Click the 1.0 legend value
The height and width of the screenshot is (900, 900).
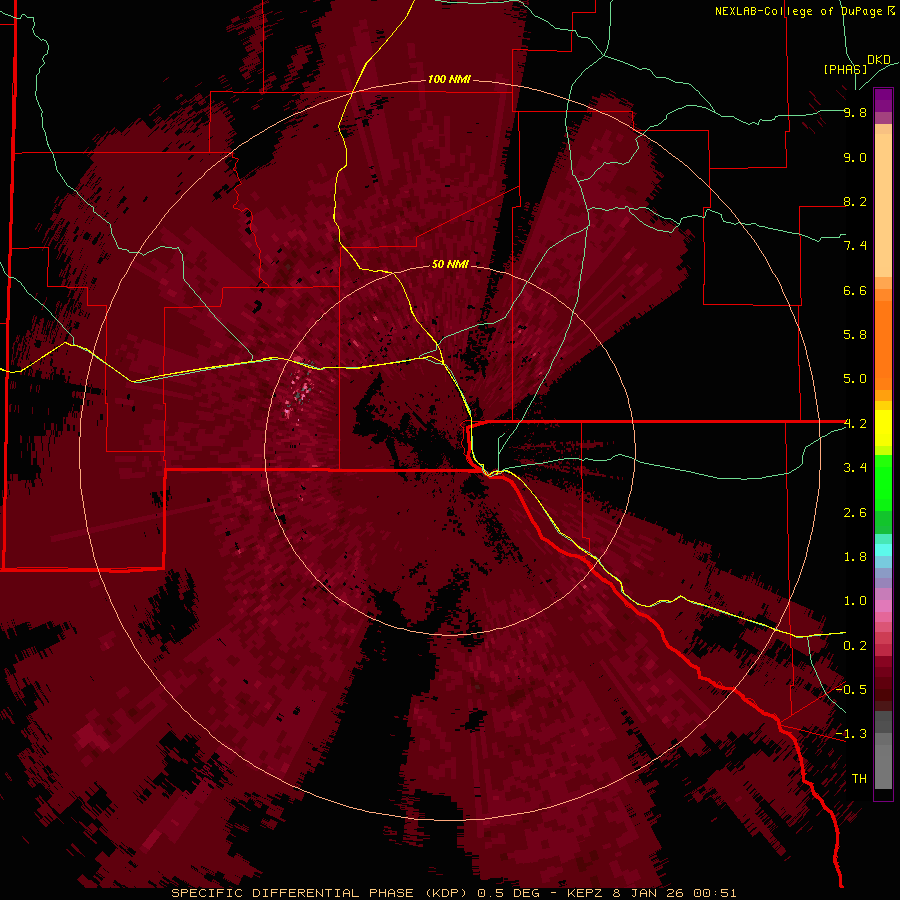855,601
